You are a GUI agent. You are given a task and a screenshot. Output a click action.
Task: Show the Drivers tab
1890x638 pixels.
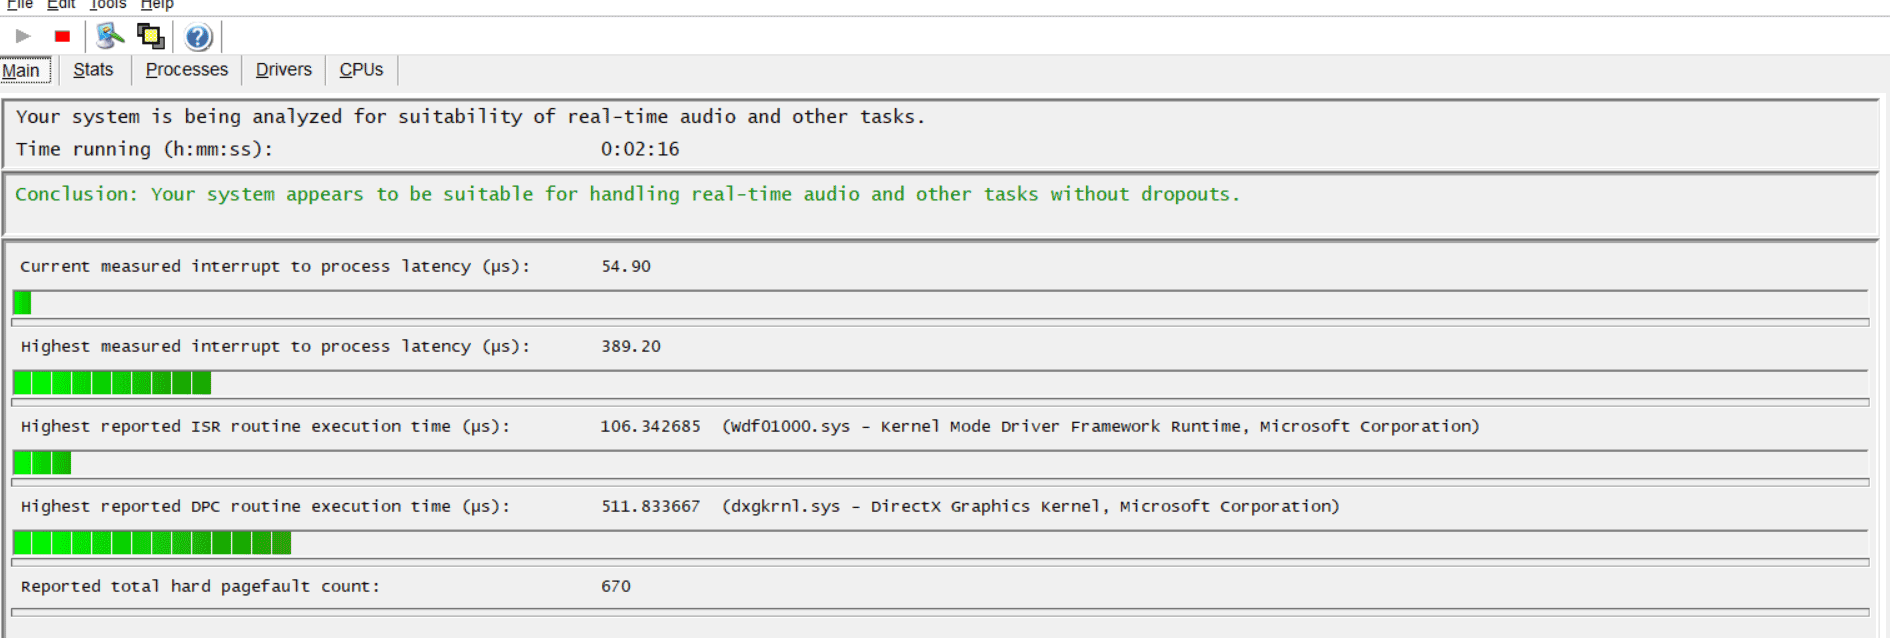tap(284, 70)
